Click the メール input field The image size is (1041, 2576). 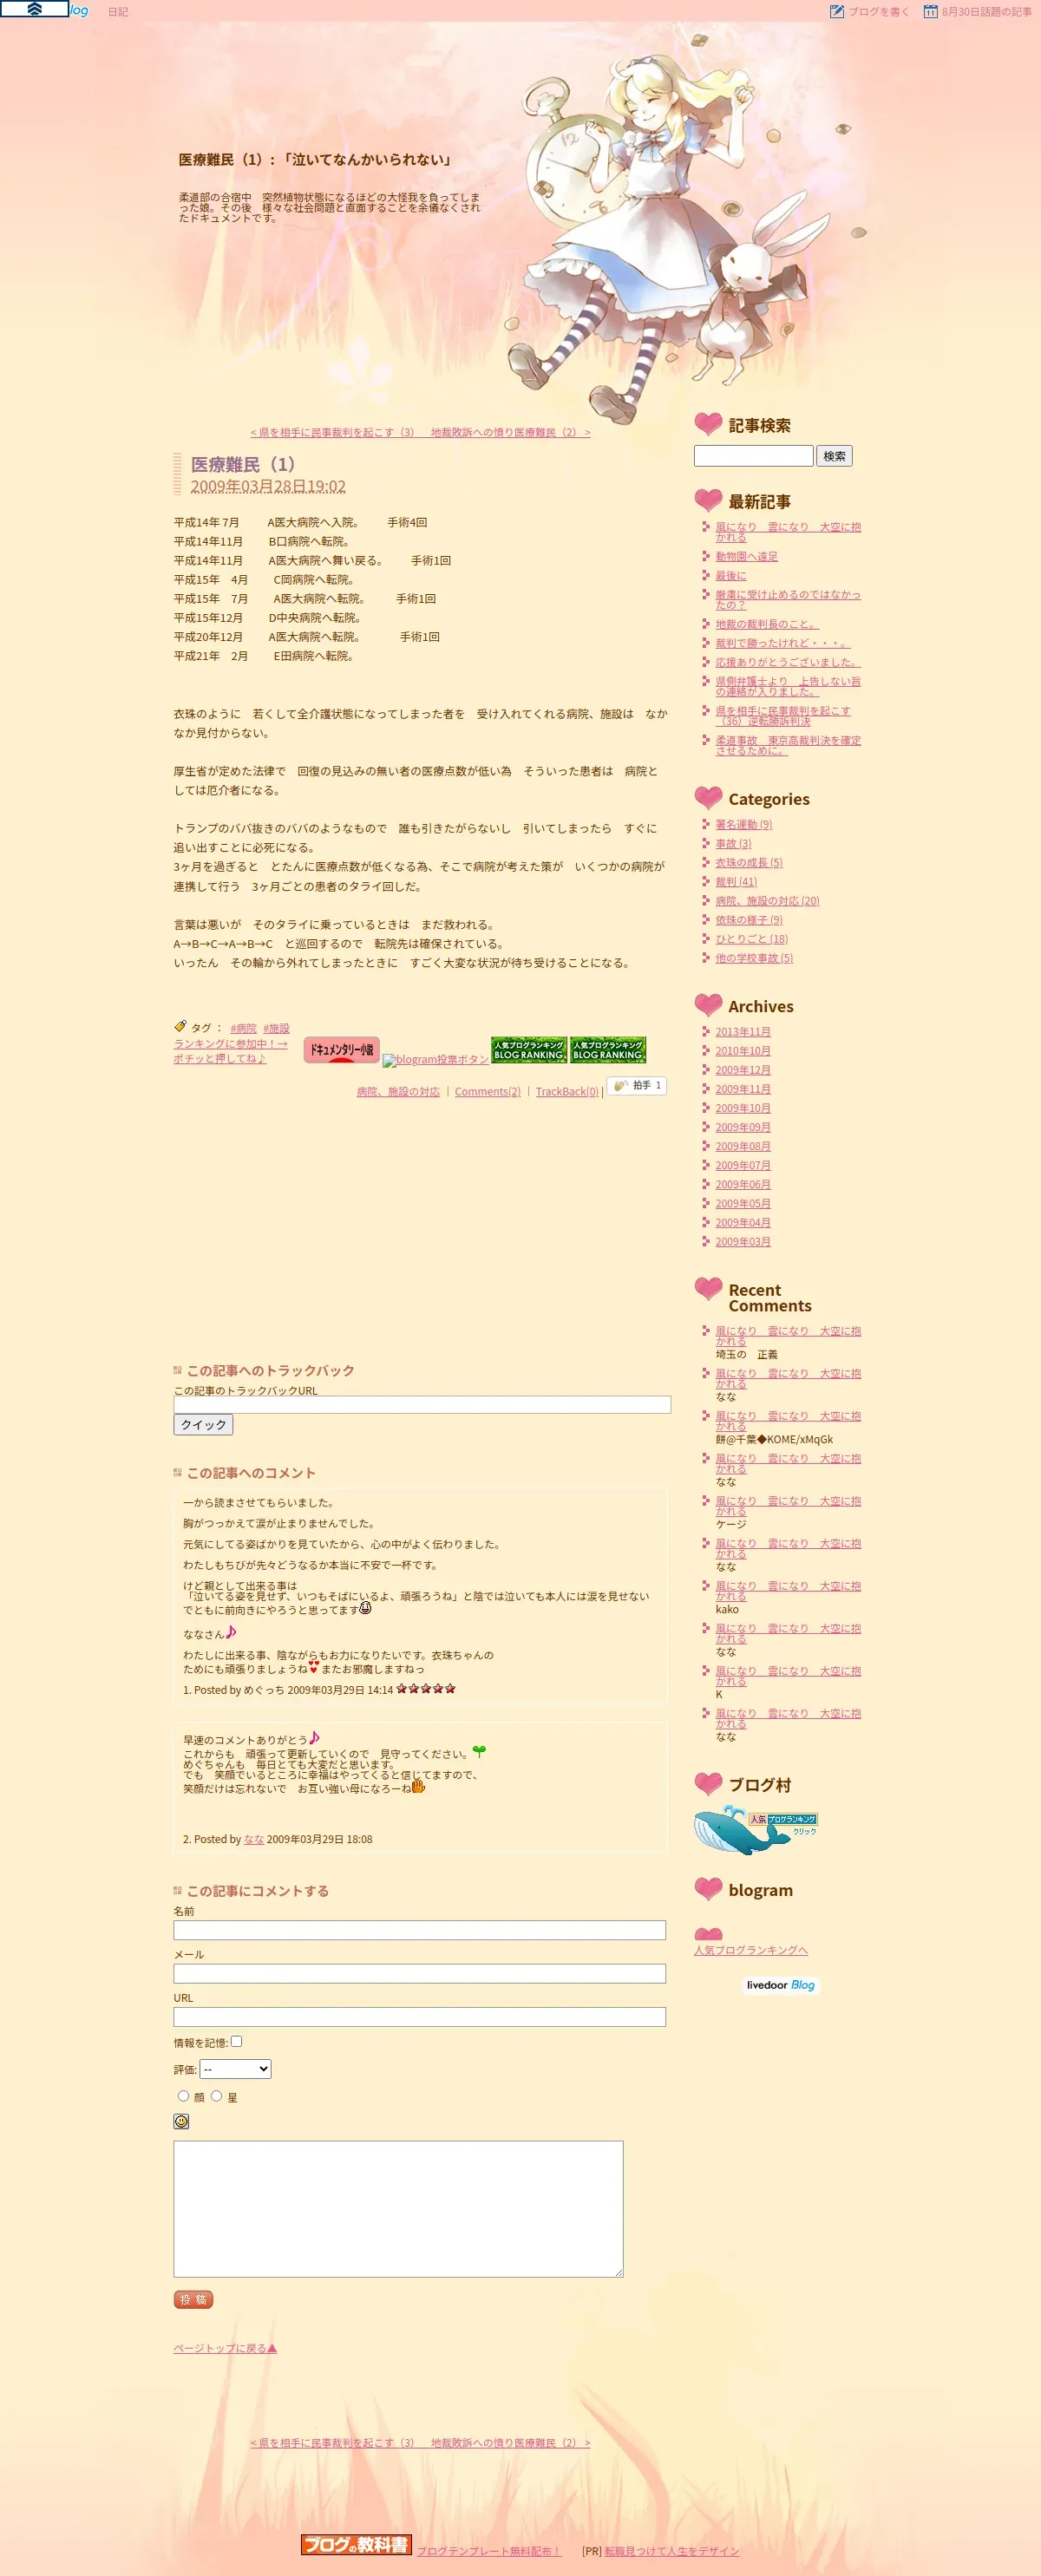[419, 1973]
